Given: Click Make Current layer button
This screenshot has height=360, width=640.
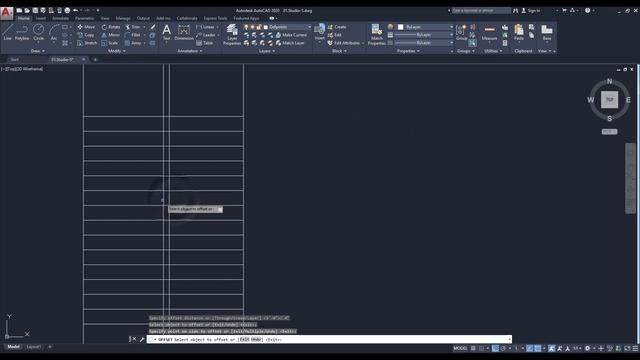Looking at the screenshot, I should point(291,35).
